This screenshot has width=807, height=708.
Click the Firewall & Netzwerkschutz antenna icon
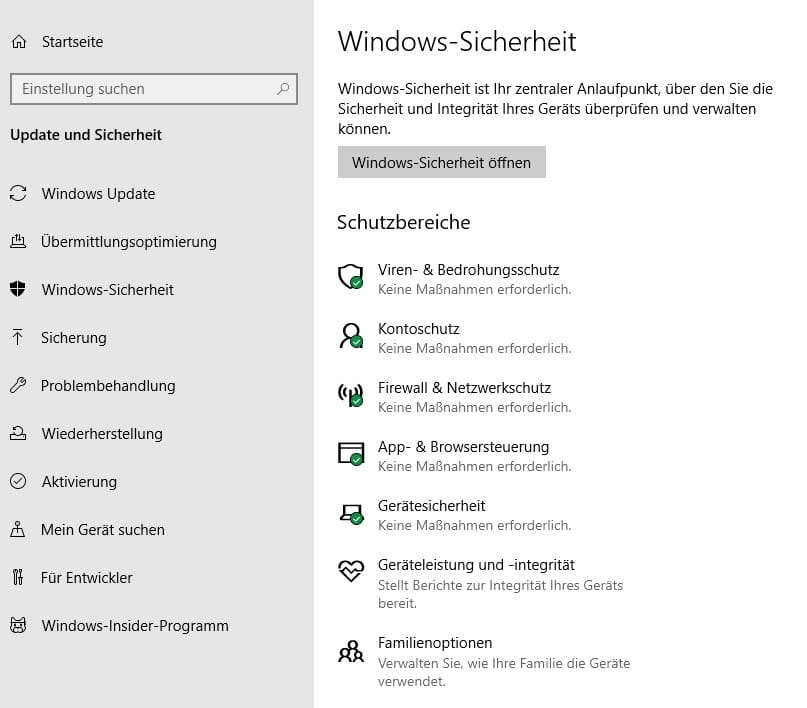[350, 395]
